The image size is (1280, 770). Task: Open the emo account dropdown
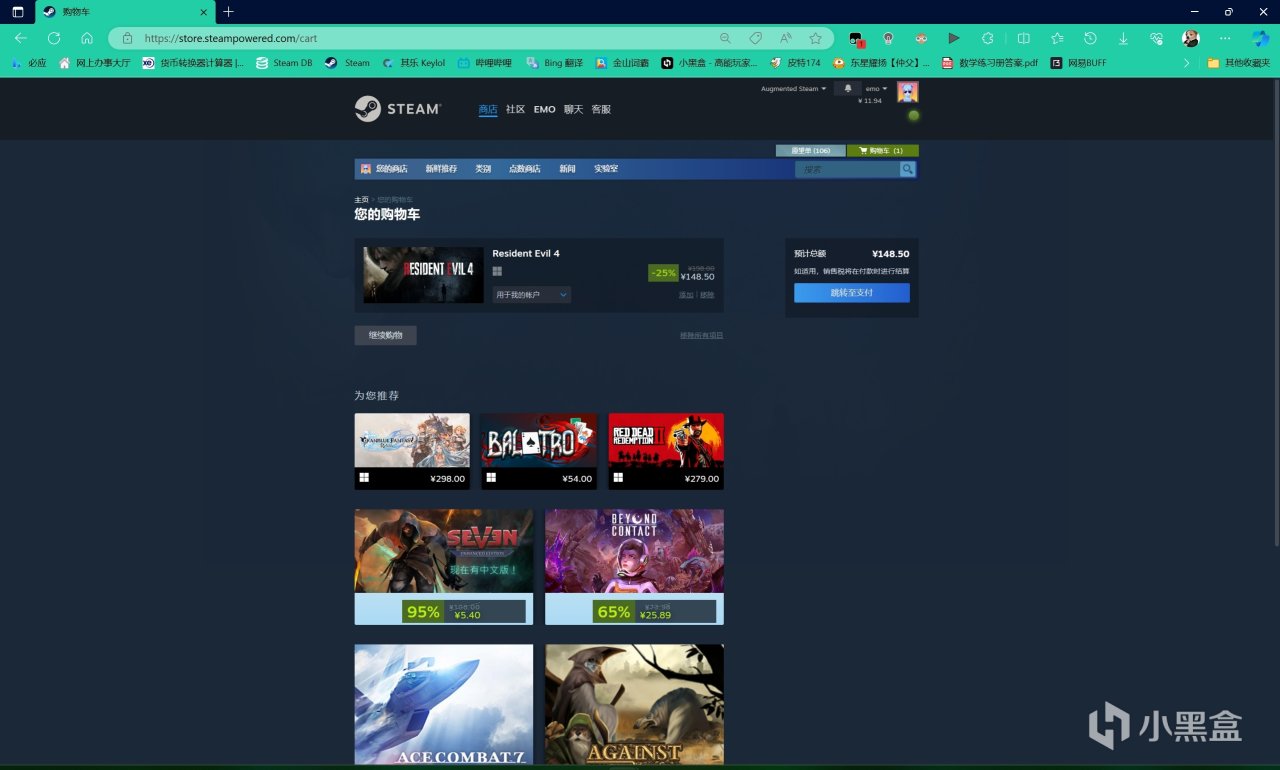click(876, 89)
